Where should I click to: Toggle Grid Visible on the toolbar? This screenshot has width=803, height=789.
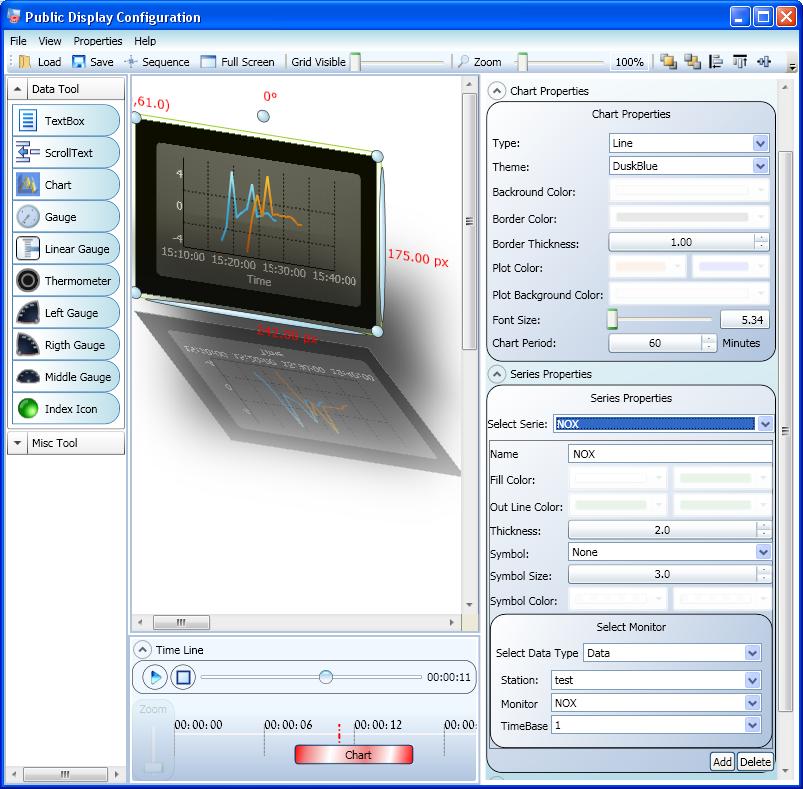tap(316, 61)
